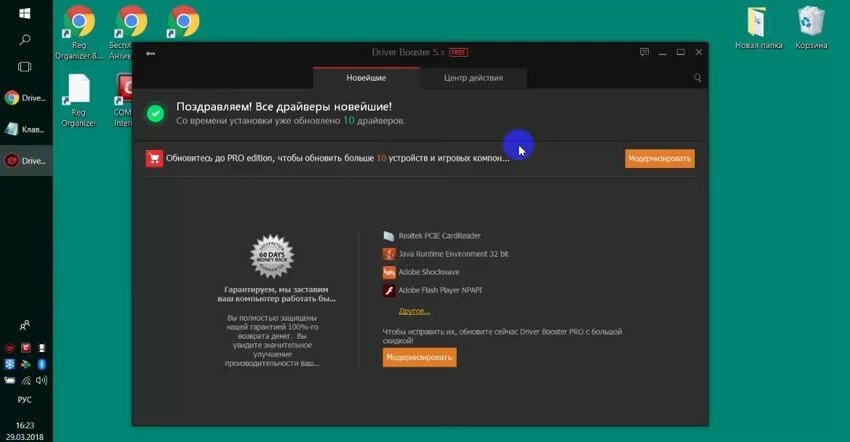850x442 pixels.
Task: Click the РУС language indicator
Action: coord(25,400)
